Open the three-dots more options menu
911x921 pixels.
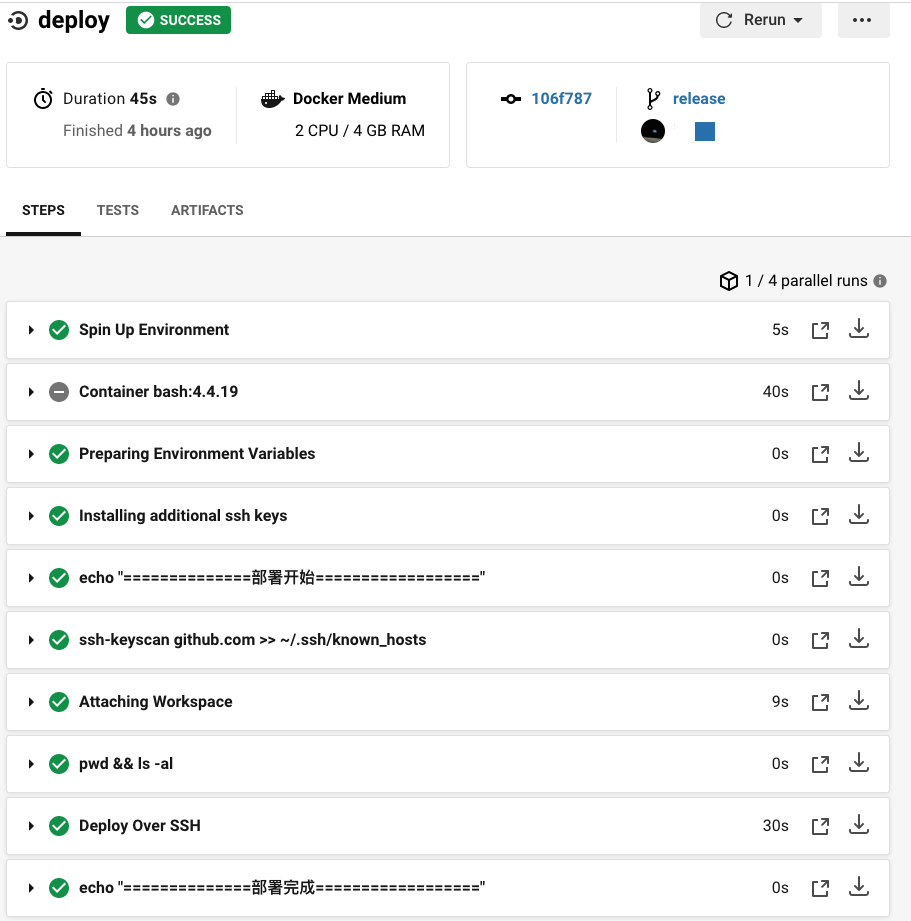click(x=863, y=20)
